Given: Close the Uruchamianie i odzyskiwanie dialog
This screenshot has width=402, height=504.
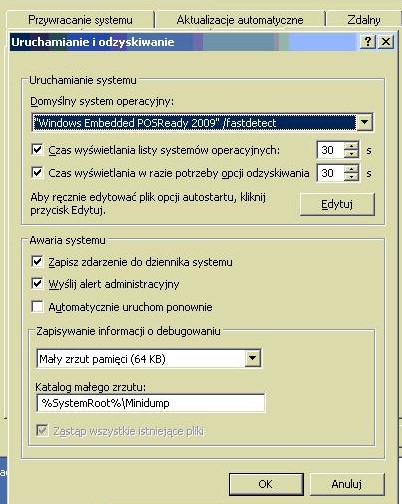Looking at the screenshot, I should click(x=386, y=42).
